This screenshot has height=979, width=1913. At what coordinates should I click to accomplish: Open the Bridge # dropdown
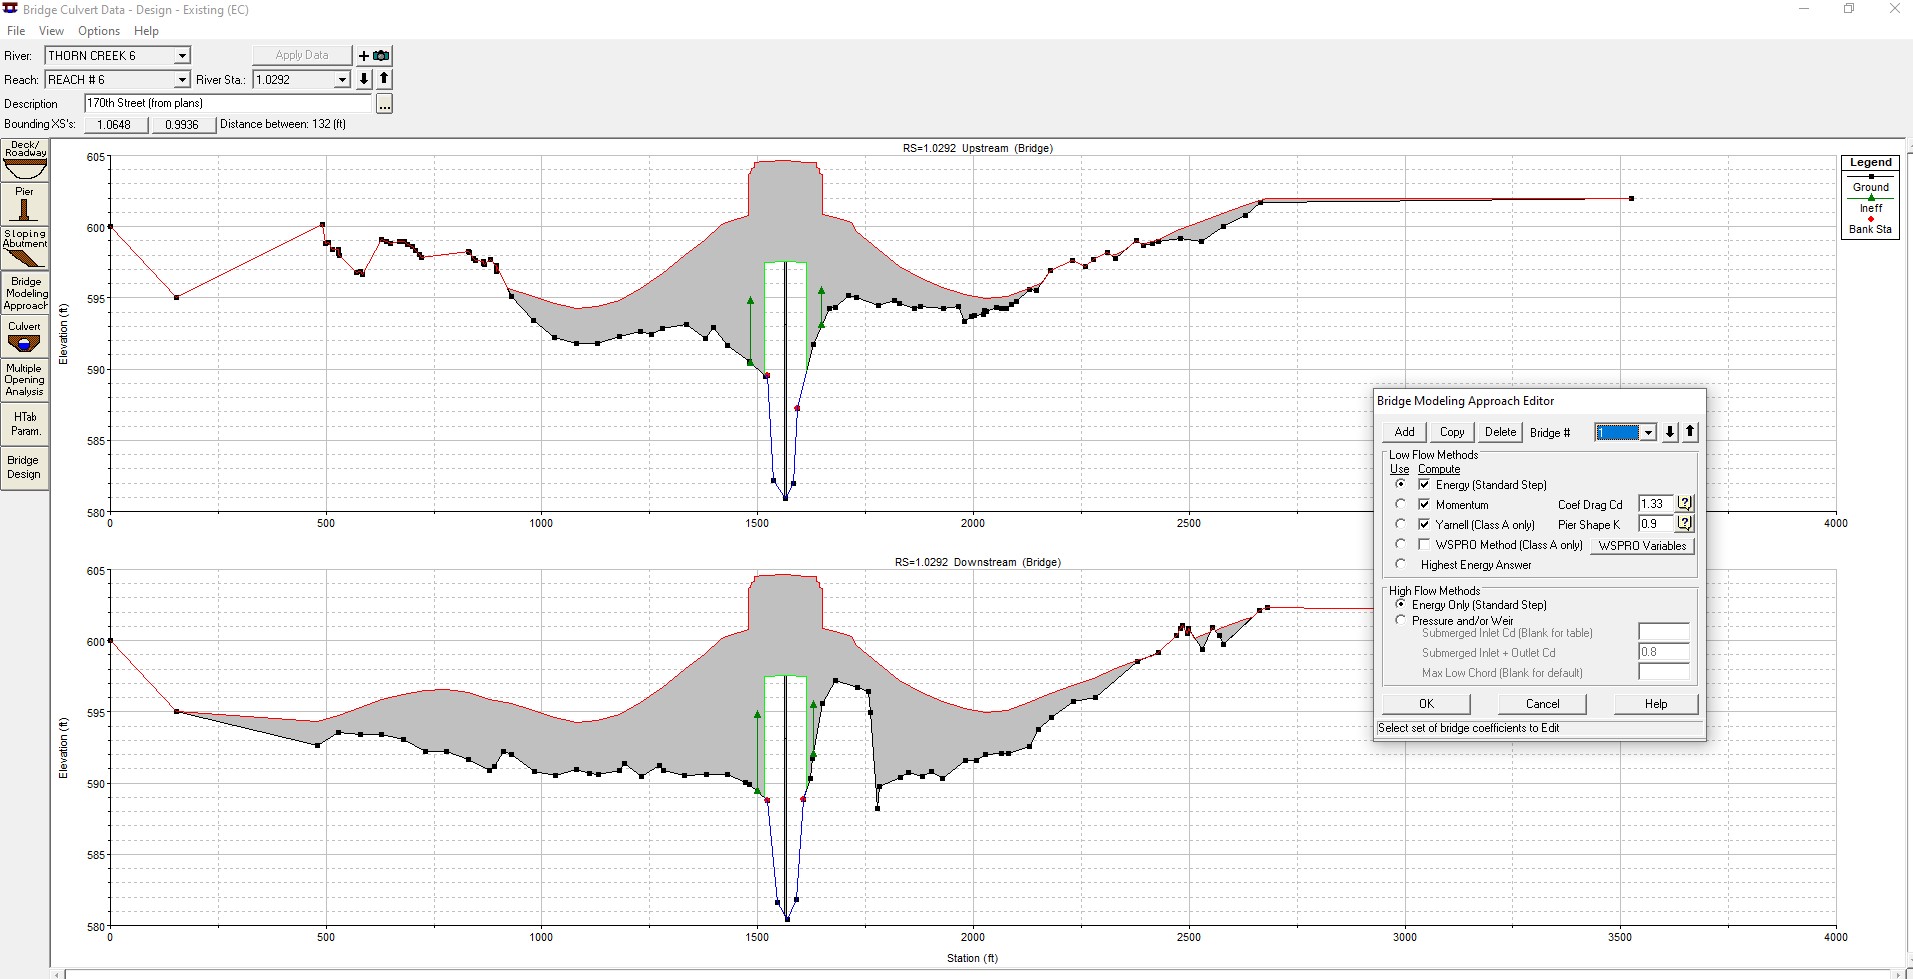tap(1648, 432)
